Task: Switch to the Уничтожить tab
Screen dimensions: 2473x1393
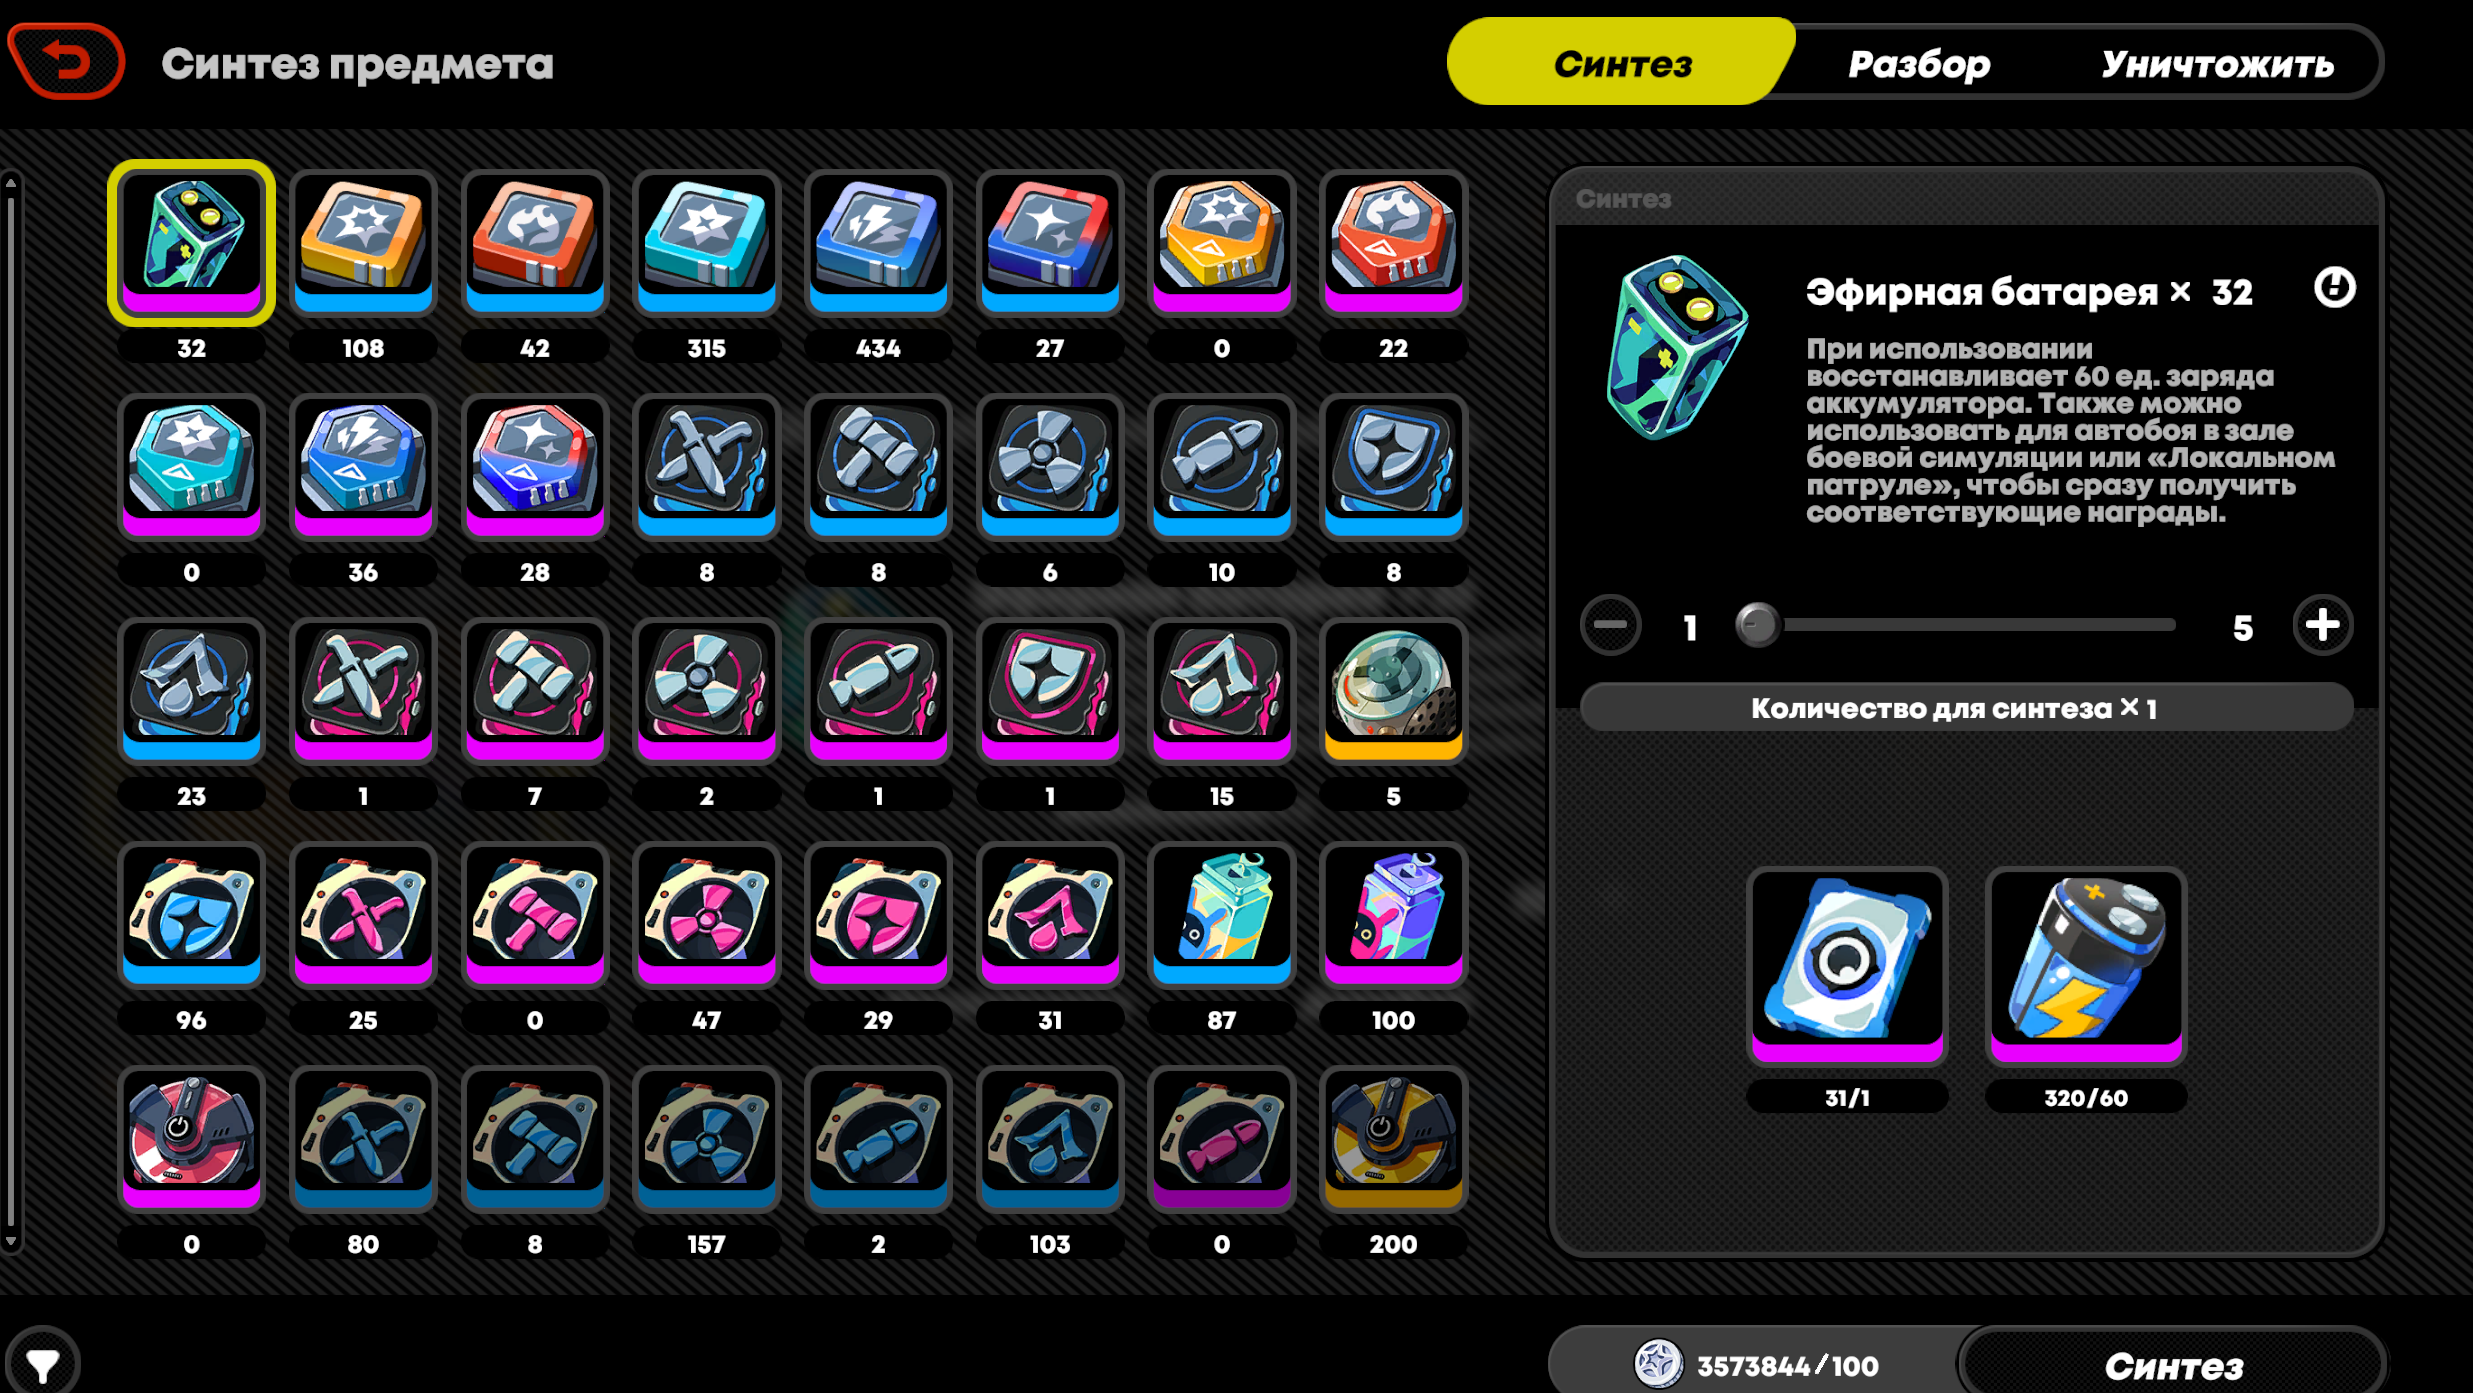Action: [x=2217, y=64]
